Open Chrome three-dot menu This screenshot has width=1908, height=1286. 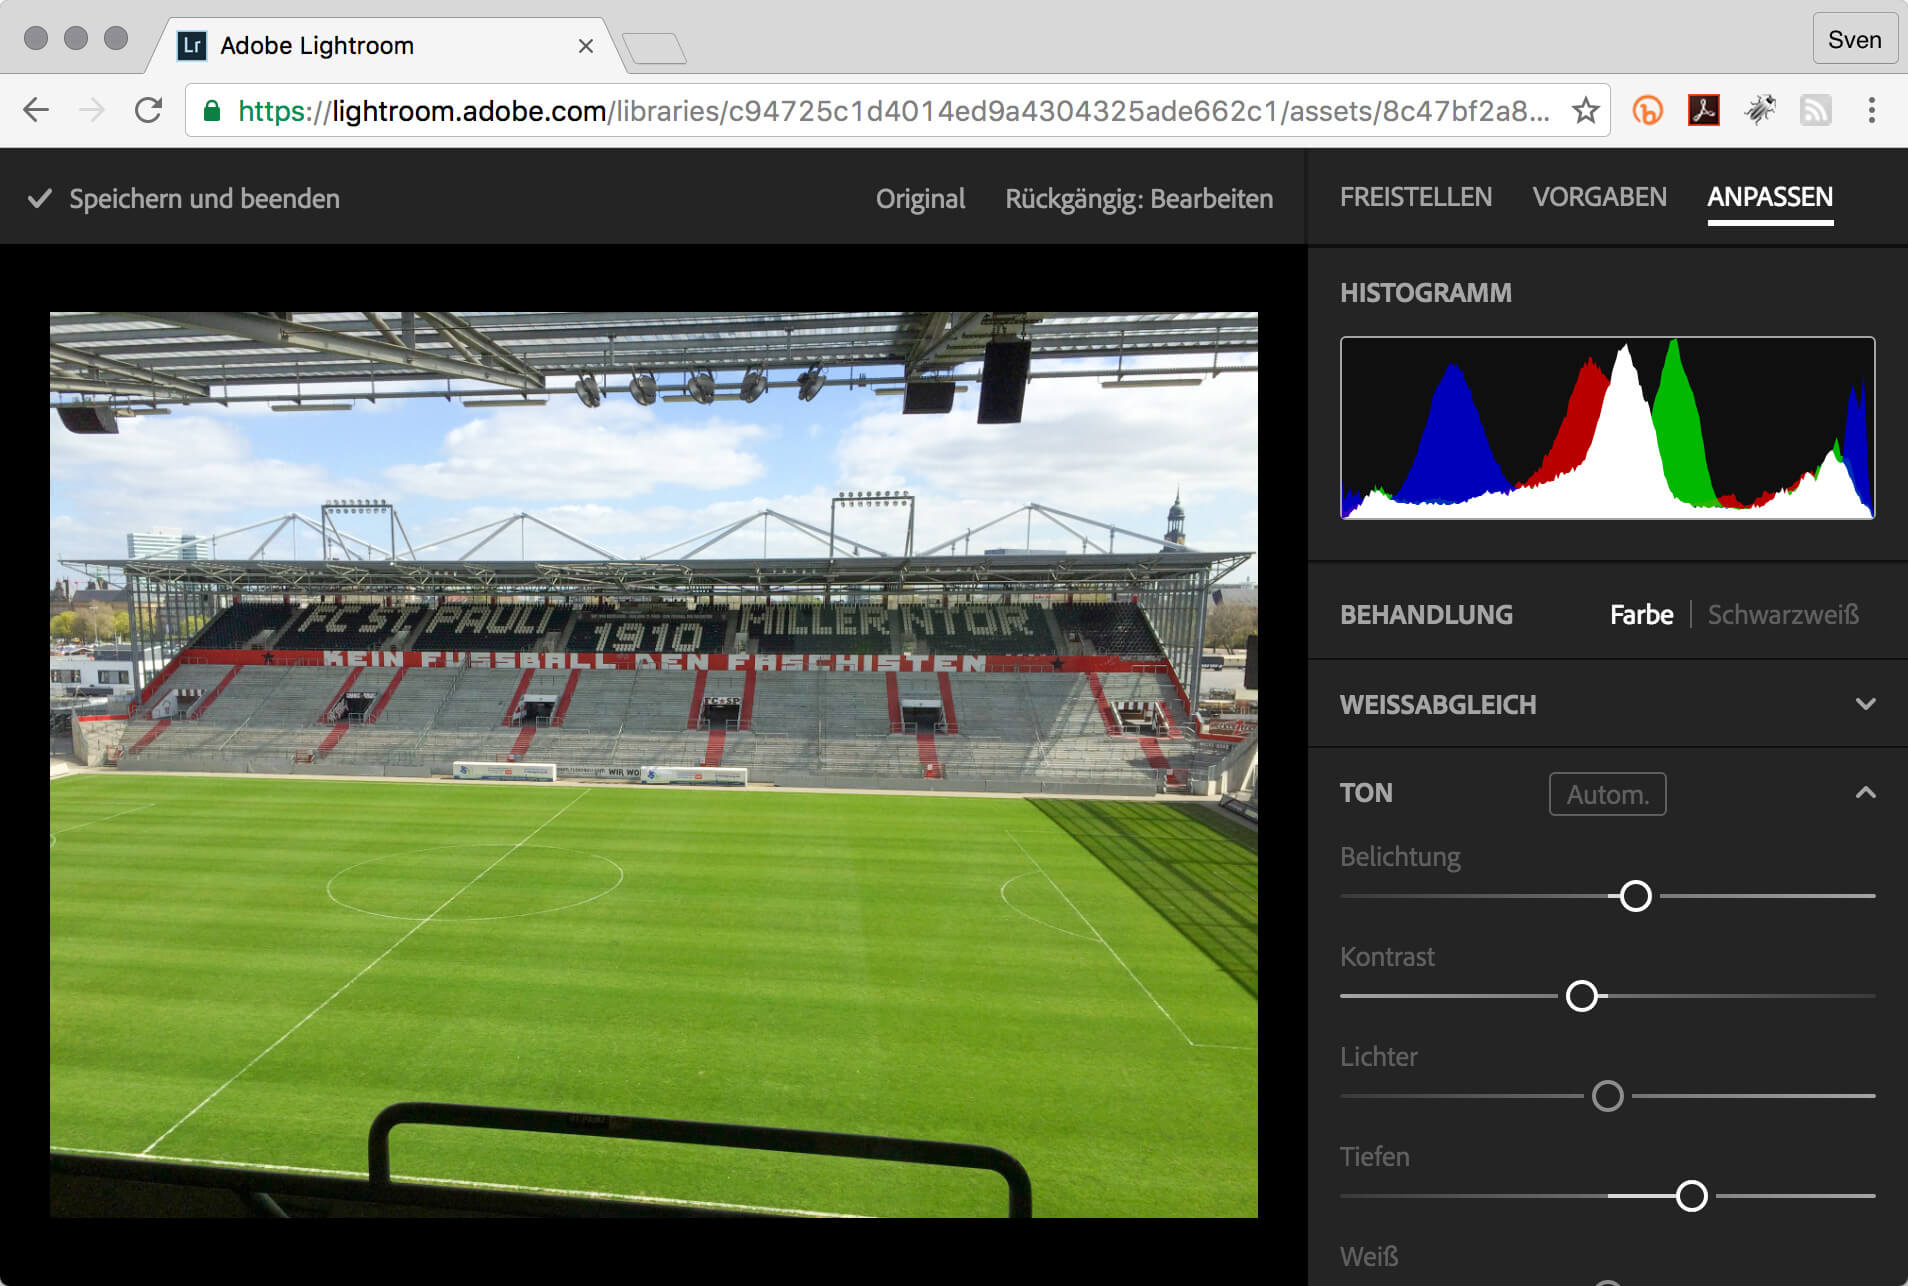pyautogui.click(x=1871, y=110)
